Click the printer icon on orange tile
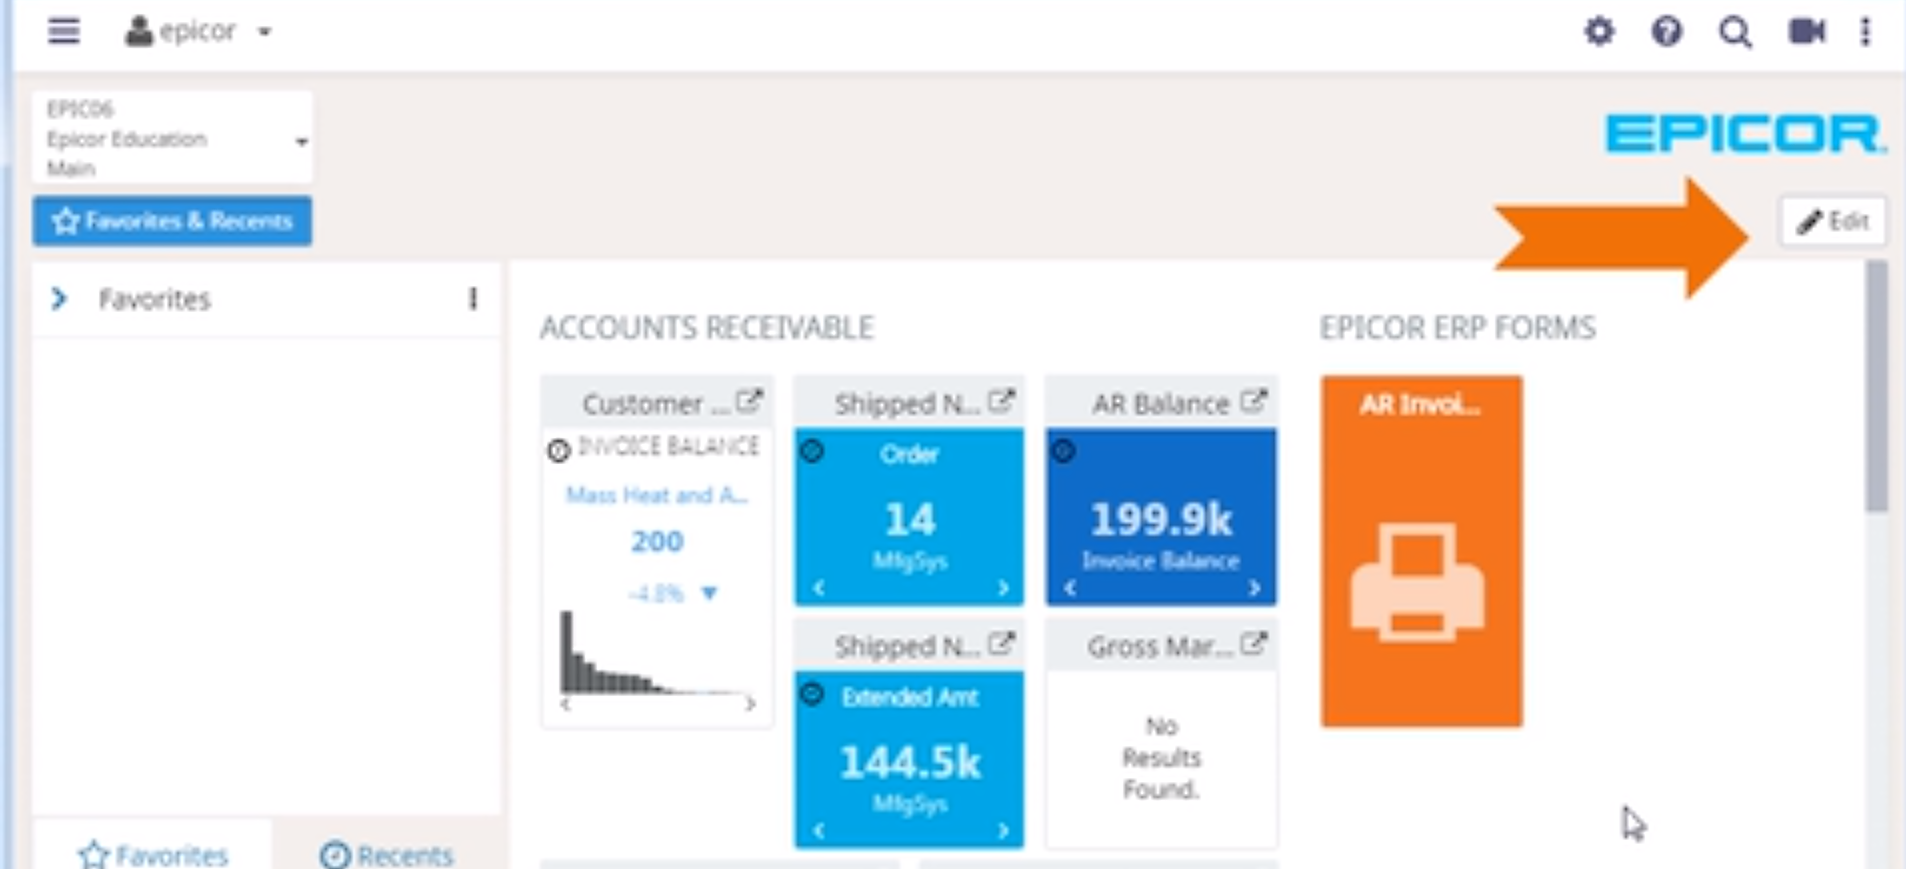 (1418, 582)
